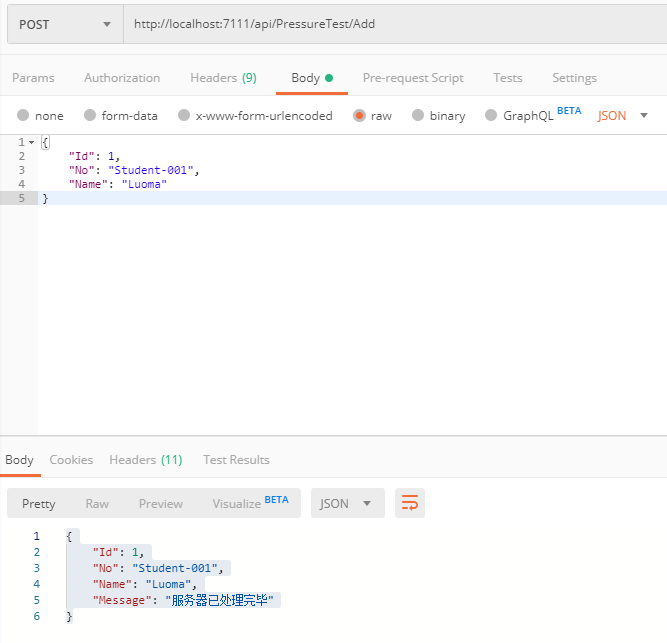Open the Visualize response view

coord(250,503)
